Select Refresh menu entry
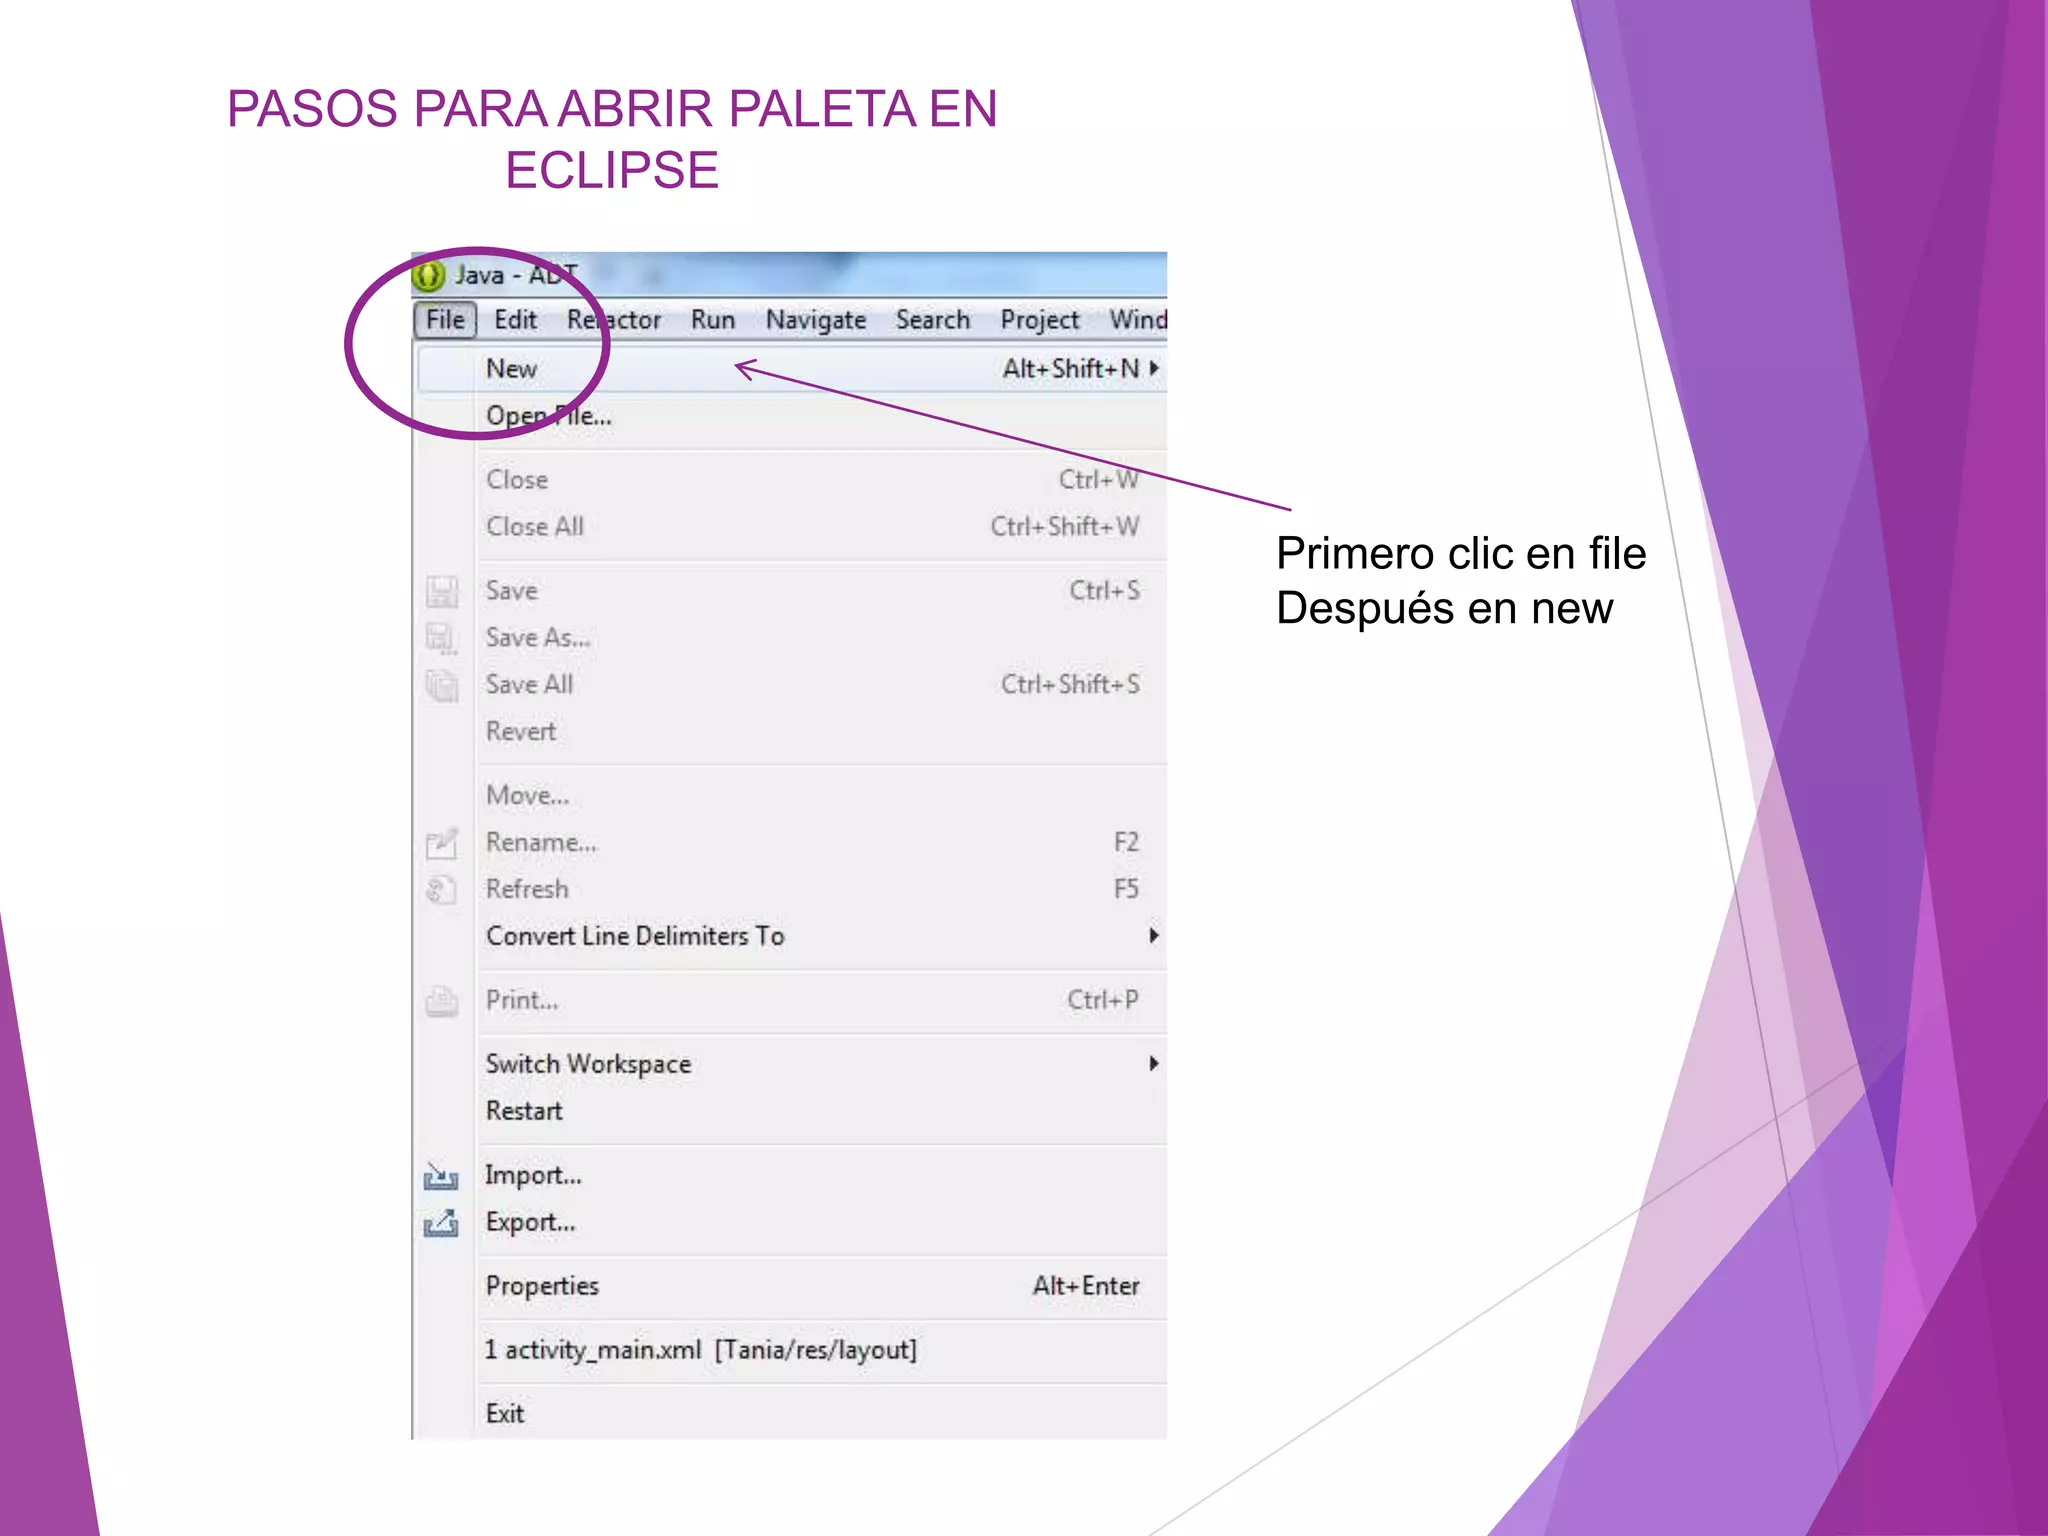2048x1536 pixels. point(791,890)
